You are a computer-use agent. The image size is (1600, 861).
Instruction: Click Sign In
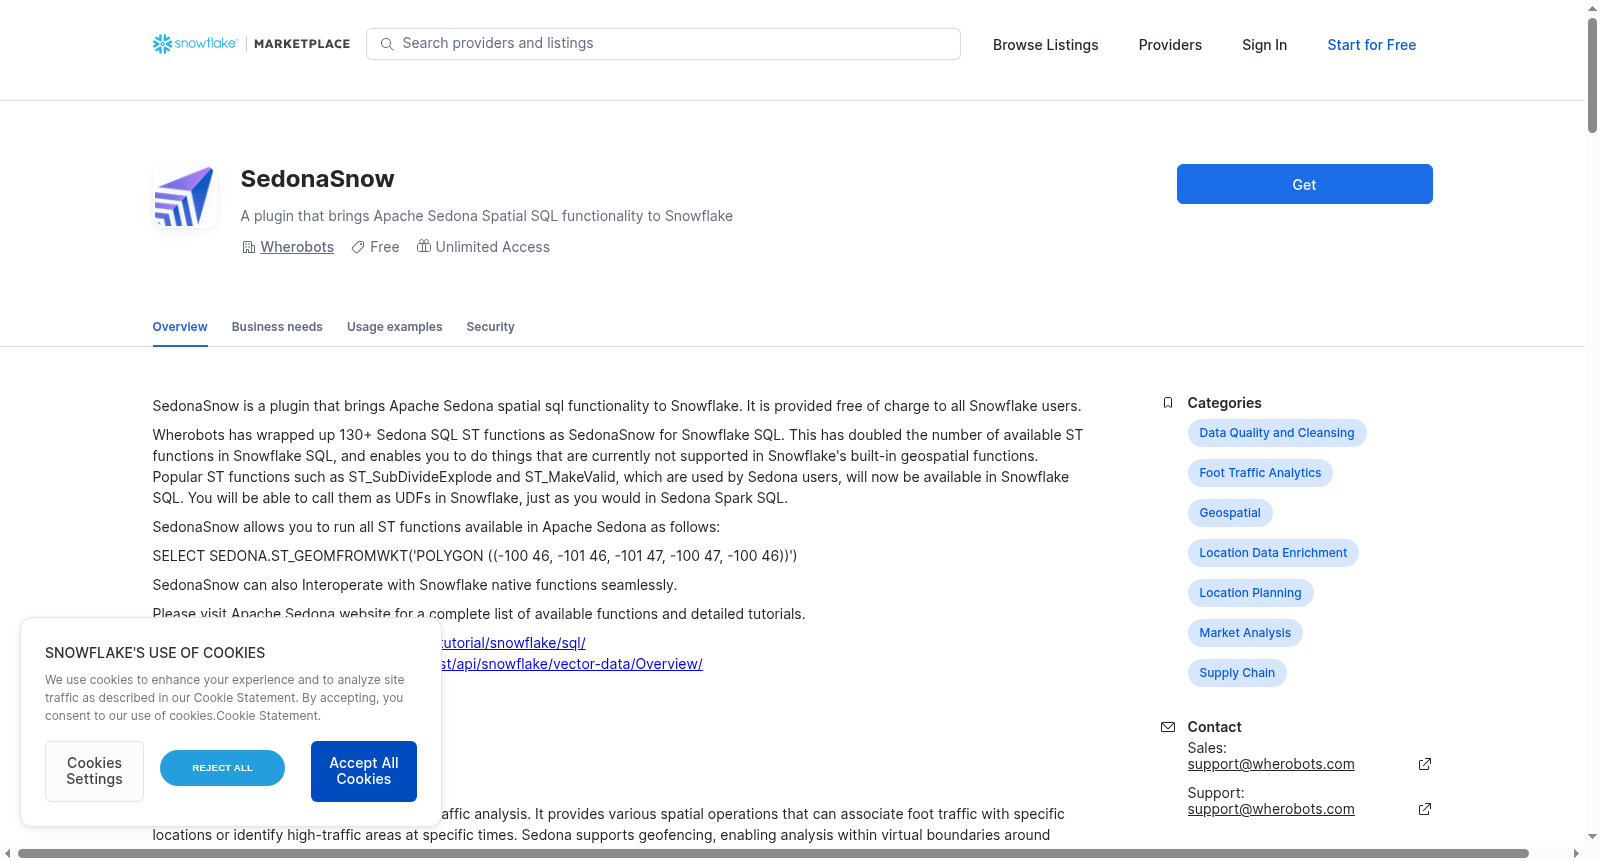(1265, 45)
